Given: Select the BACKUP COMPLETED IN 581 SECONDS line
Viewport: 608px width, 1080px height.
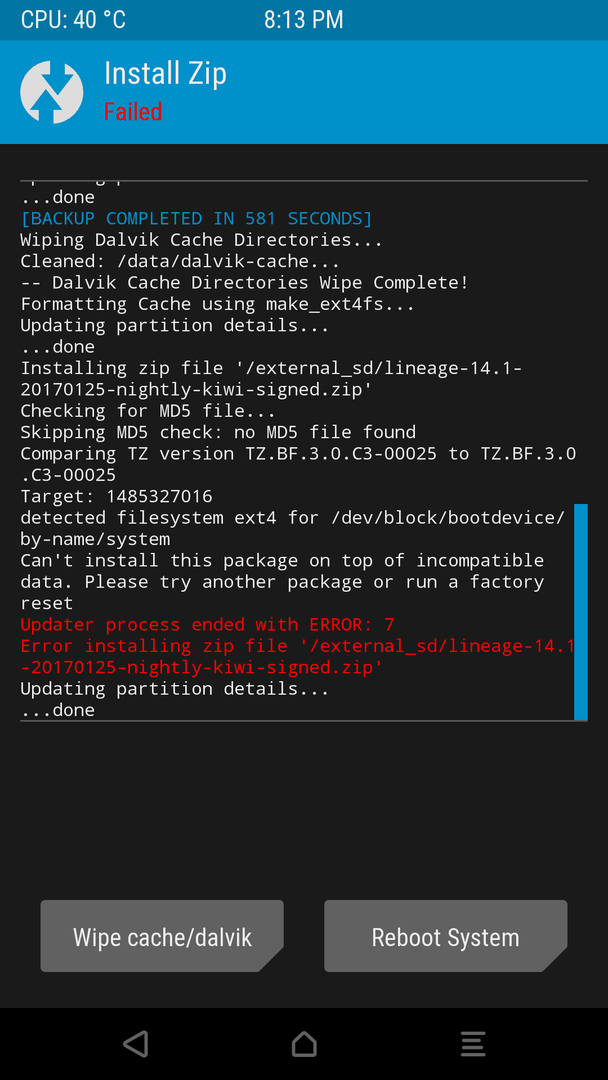Looking at the screenshot, I should pyautogui.click(x=196, y=218).
